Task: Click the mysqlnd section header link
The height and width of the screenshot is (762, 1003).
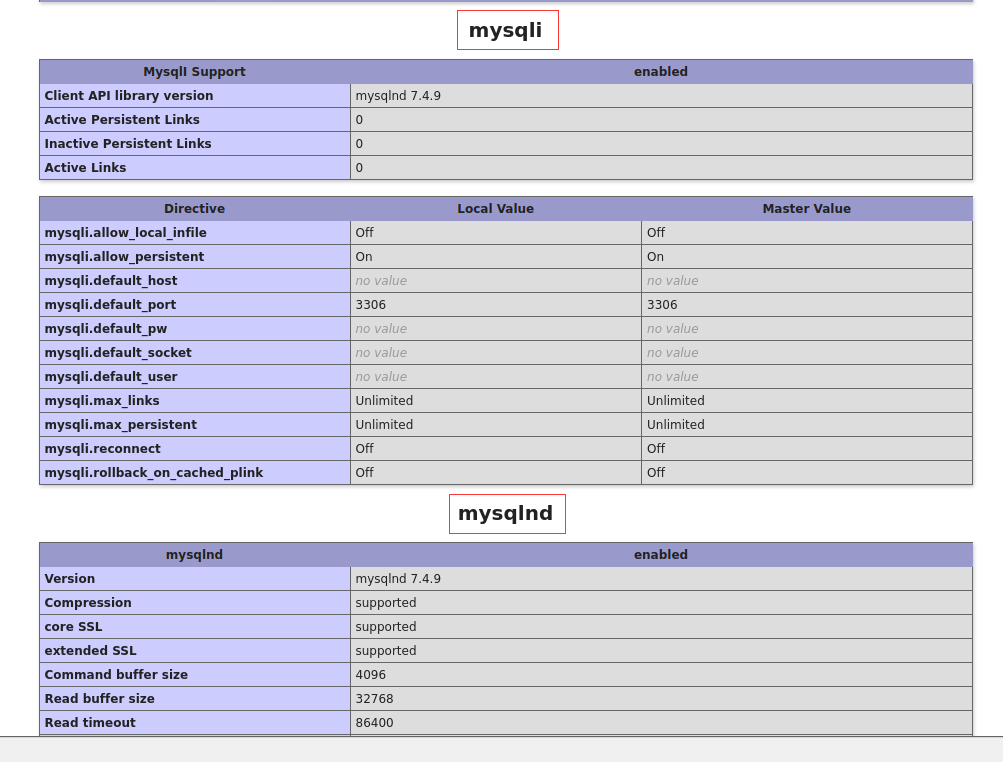Action: pyautogui.click(x=507, y=513)
